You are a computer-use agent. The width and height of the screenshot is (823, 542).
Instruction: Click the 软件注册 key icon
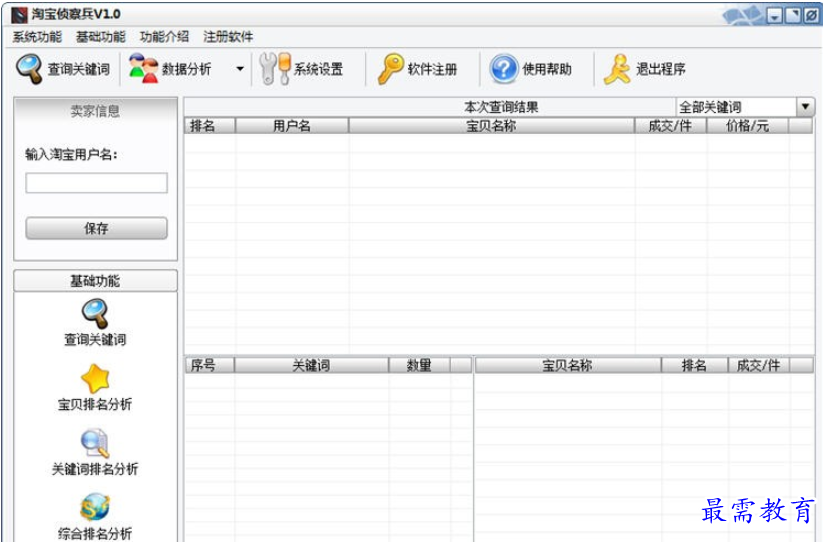pyautogui.click(x=391, y=69)
